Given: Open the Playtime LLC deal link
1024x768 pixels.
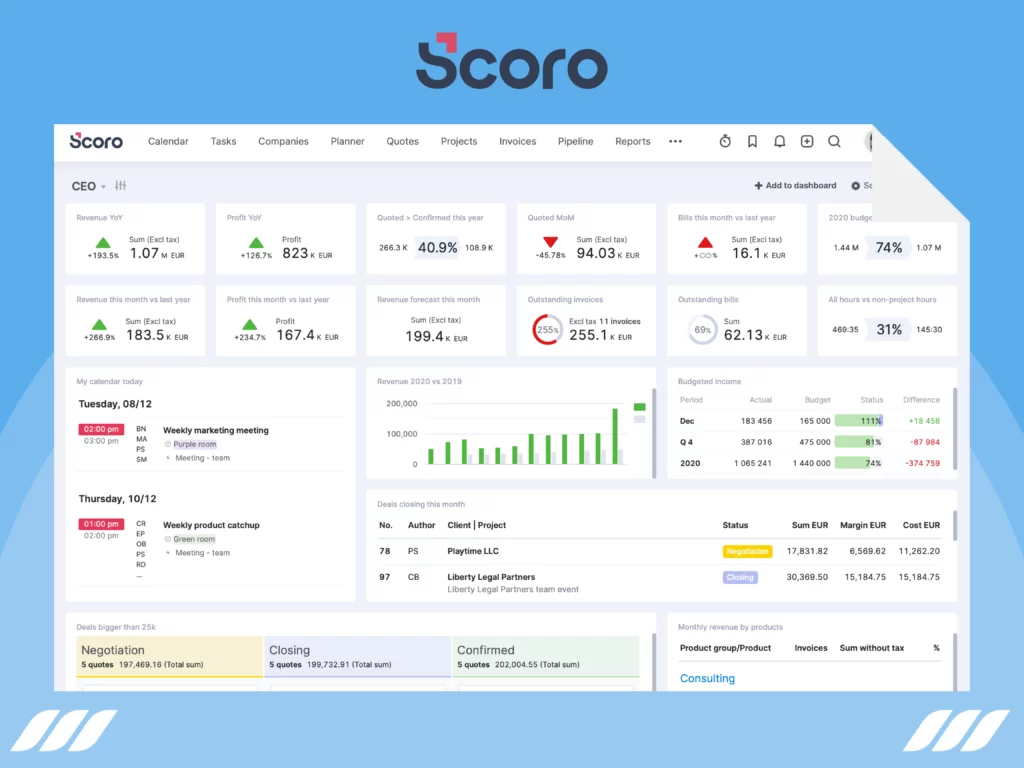Looking at the screenshot, I should [x=474, y=551].
